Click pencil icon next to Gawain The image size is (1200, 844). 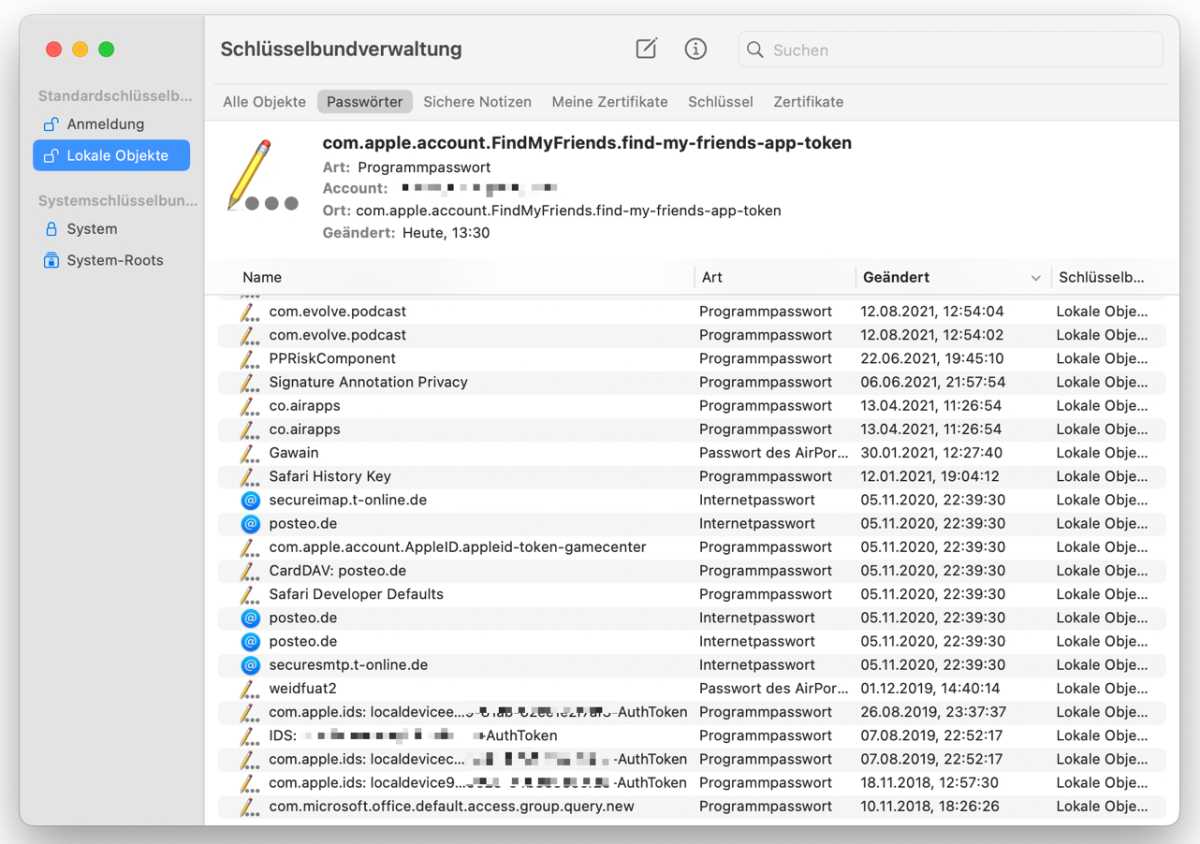(250, 453)
